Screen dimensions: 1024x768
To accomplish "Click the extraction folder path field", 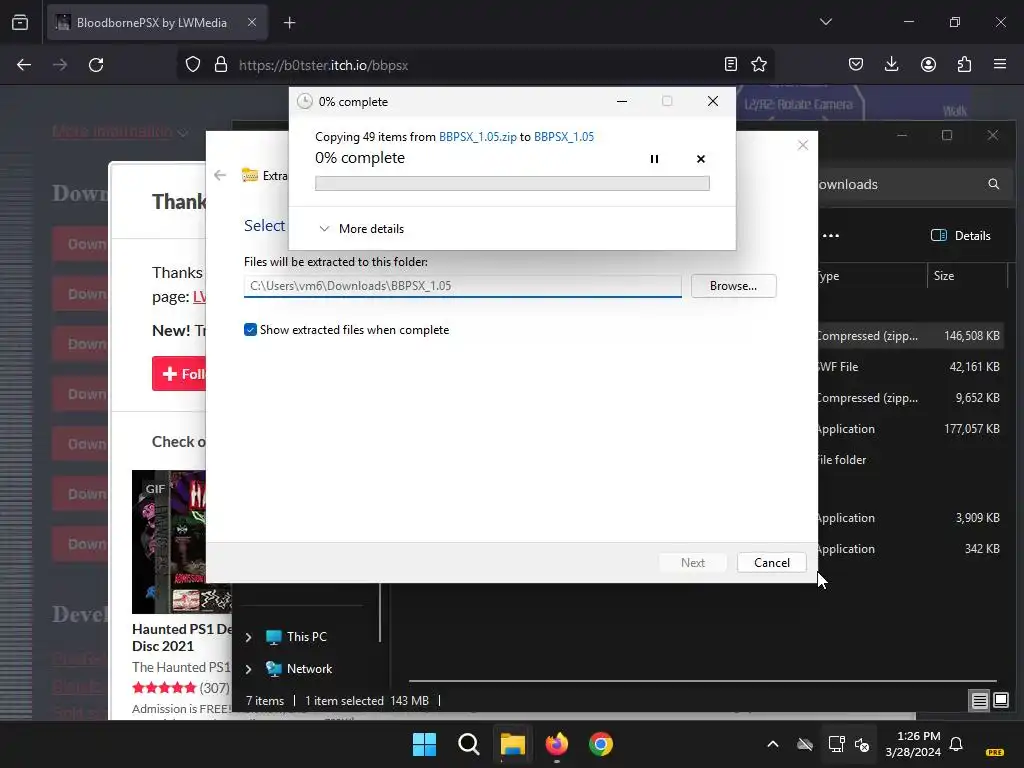I will point(462,286).
